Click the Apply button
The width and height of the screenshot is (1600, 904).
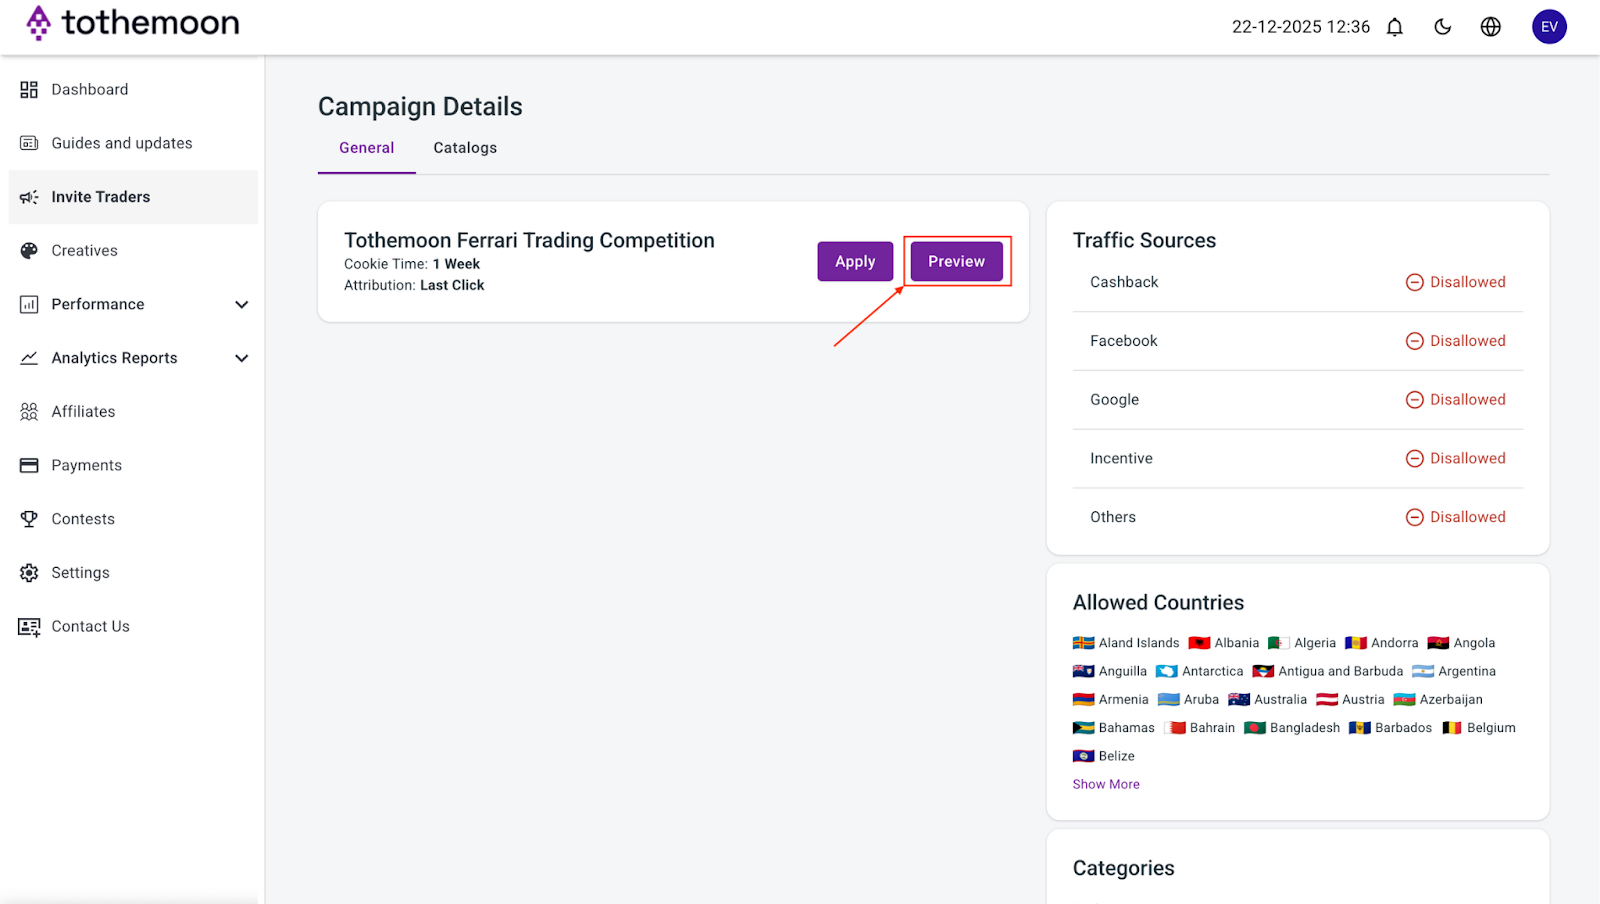point(855,261)
